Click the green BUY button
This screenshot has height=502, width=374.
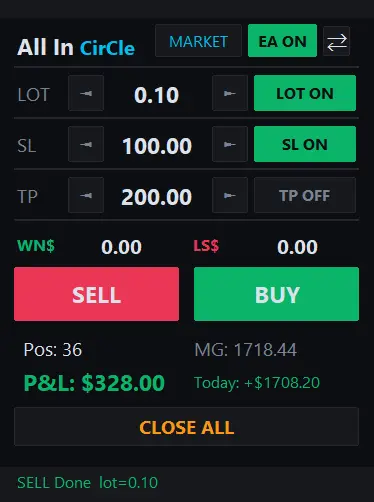tap(276, 294)
